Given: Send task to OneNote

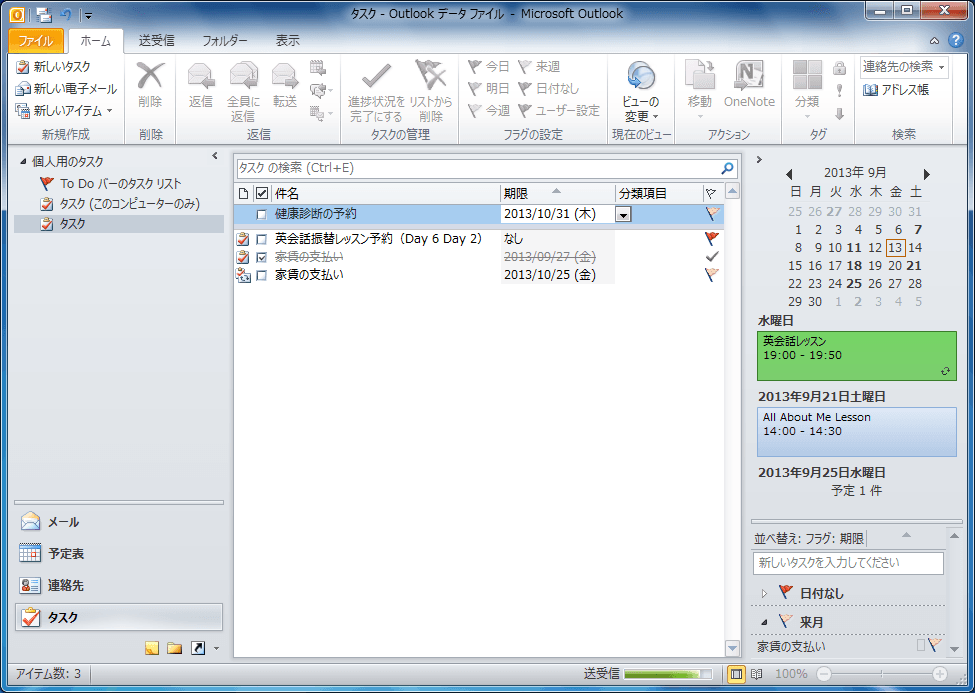Looking at the screenshot, I should click(749, 85).
